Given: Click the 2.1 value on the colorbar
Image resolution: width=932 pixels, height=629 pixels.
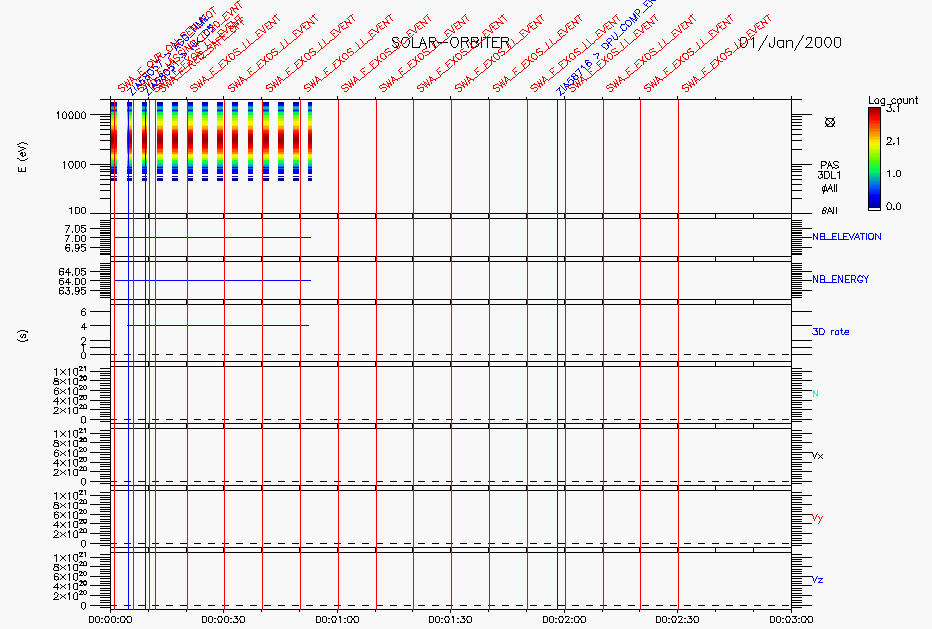Looking at the screenshot, I should coord(893,141).
